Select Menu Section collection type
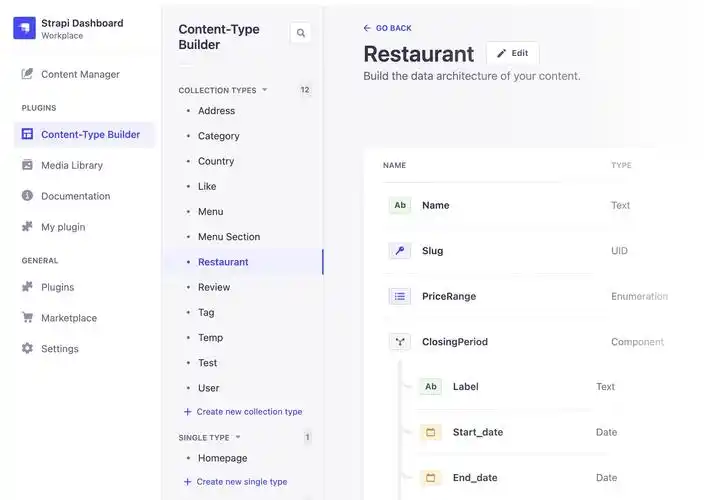The image size is (724, 500). (x=228, y=237)
